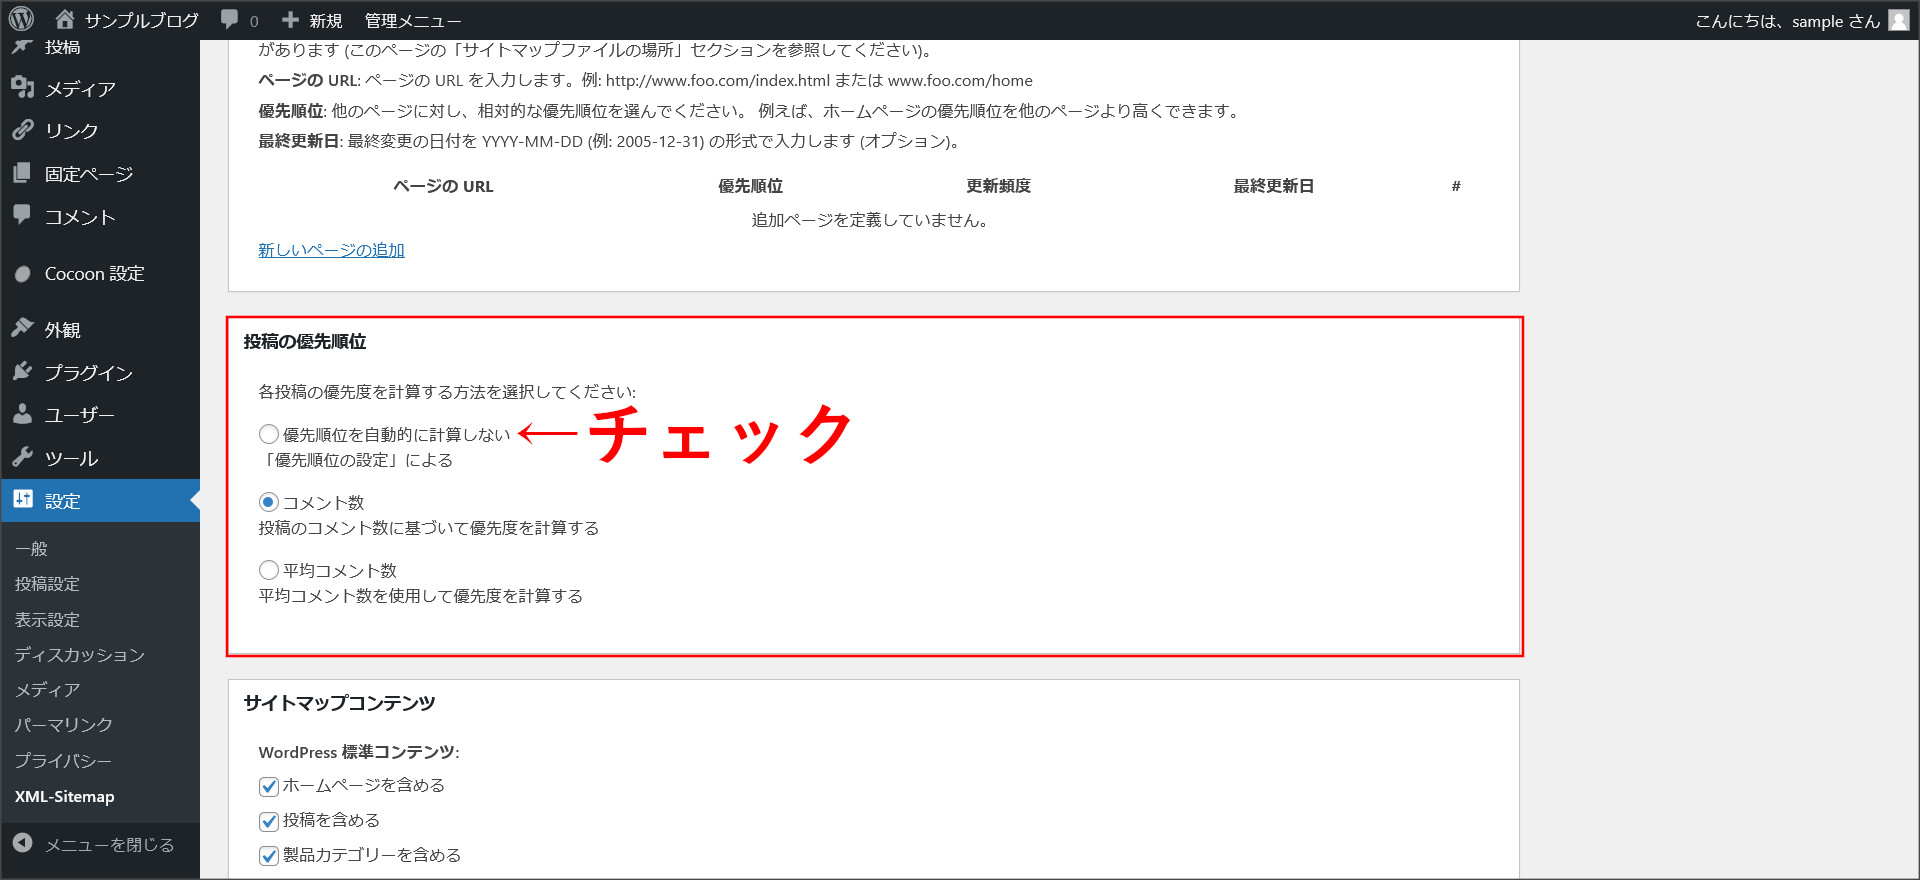
Task: Click the メディア icon in sidebar
Action: point(22,88)
